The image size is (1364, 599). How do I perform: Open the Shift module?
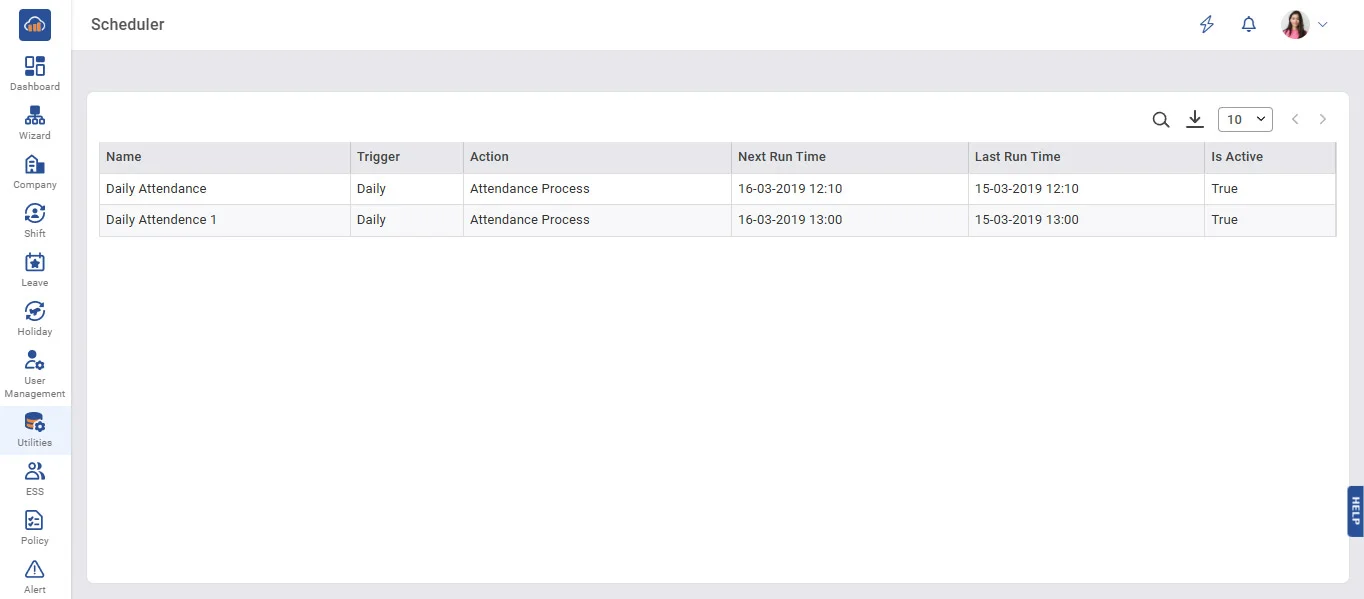click(x=35, y=215)
